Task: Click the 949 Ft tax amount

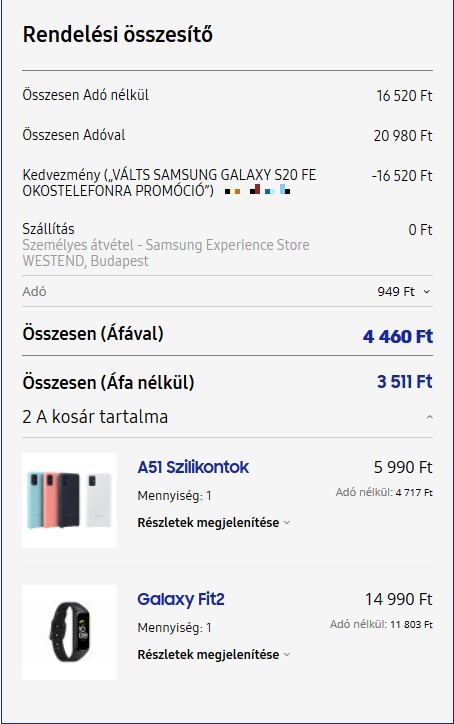Action: (x=396, y=292)
